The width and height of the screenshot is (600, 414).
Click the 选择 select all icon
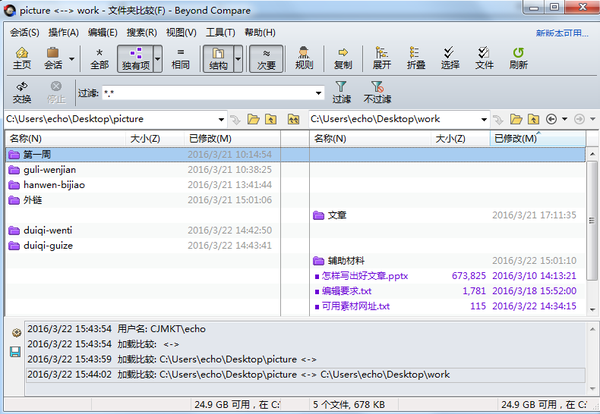[450, 58]
